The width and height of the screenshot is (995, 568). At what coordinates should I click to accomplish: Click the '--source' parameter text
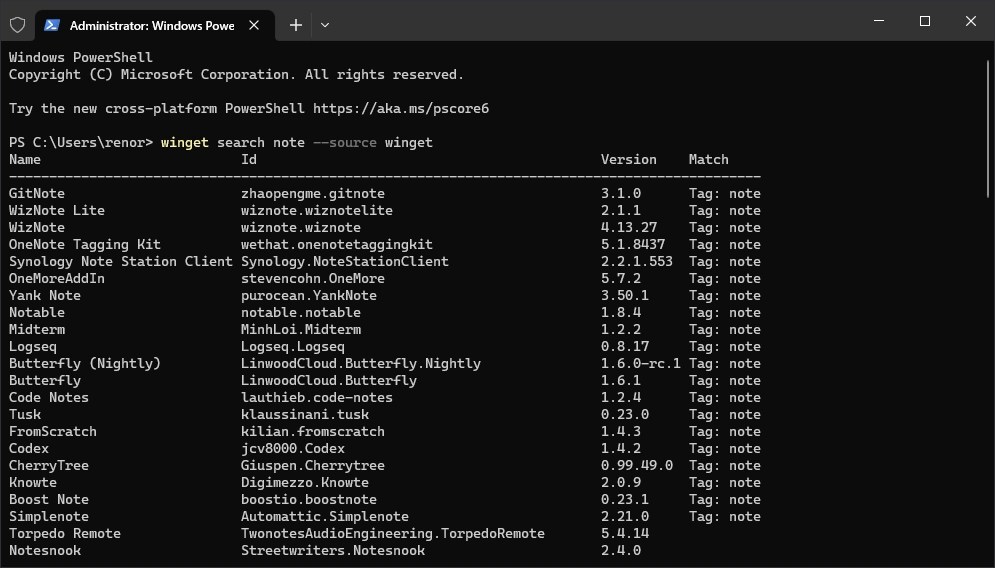point(345,142)
